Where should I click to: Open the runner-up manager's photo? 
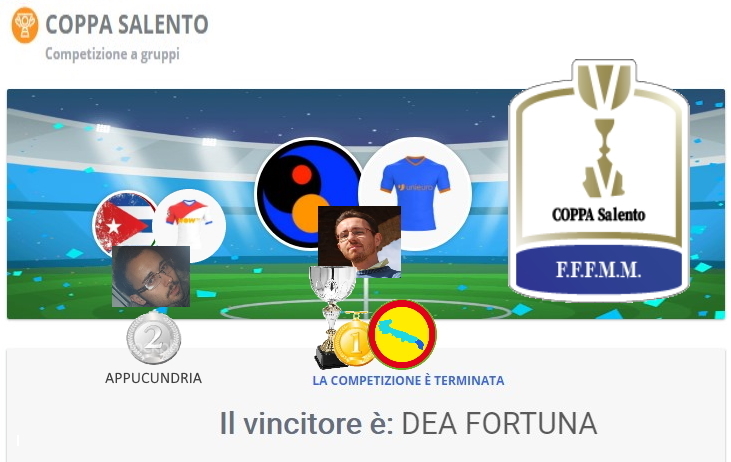click(x=151, y=276)
